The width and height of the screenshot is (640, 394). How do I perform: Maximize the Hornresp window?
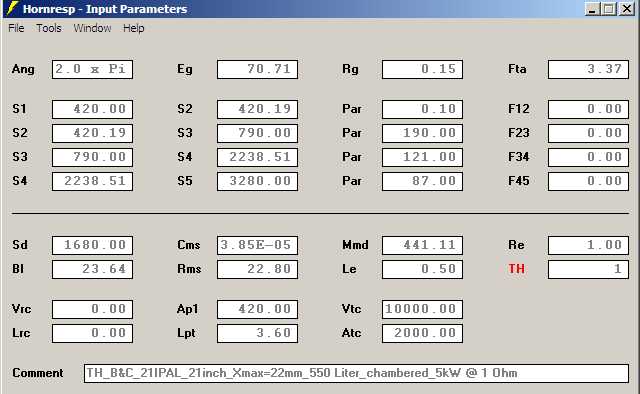tap(609, 9)
